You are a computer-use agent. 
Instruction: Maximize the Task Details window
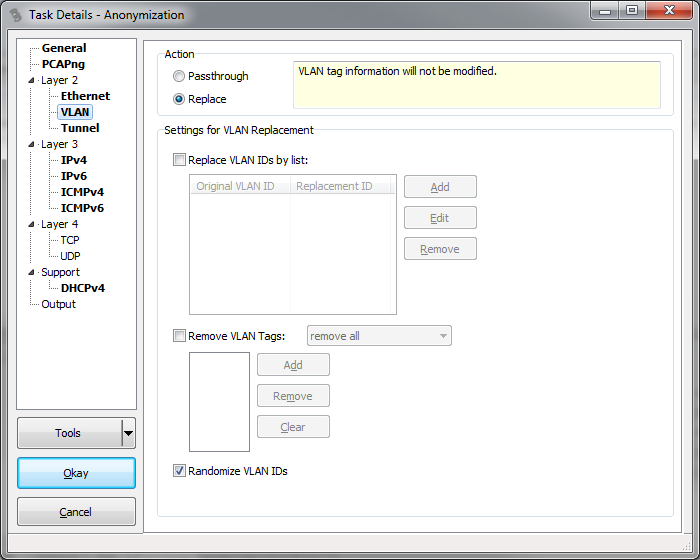632,11
